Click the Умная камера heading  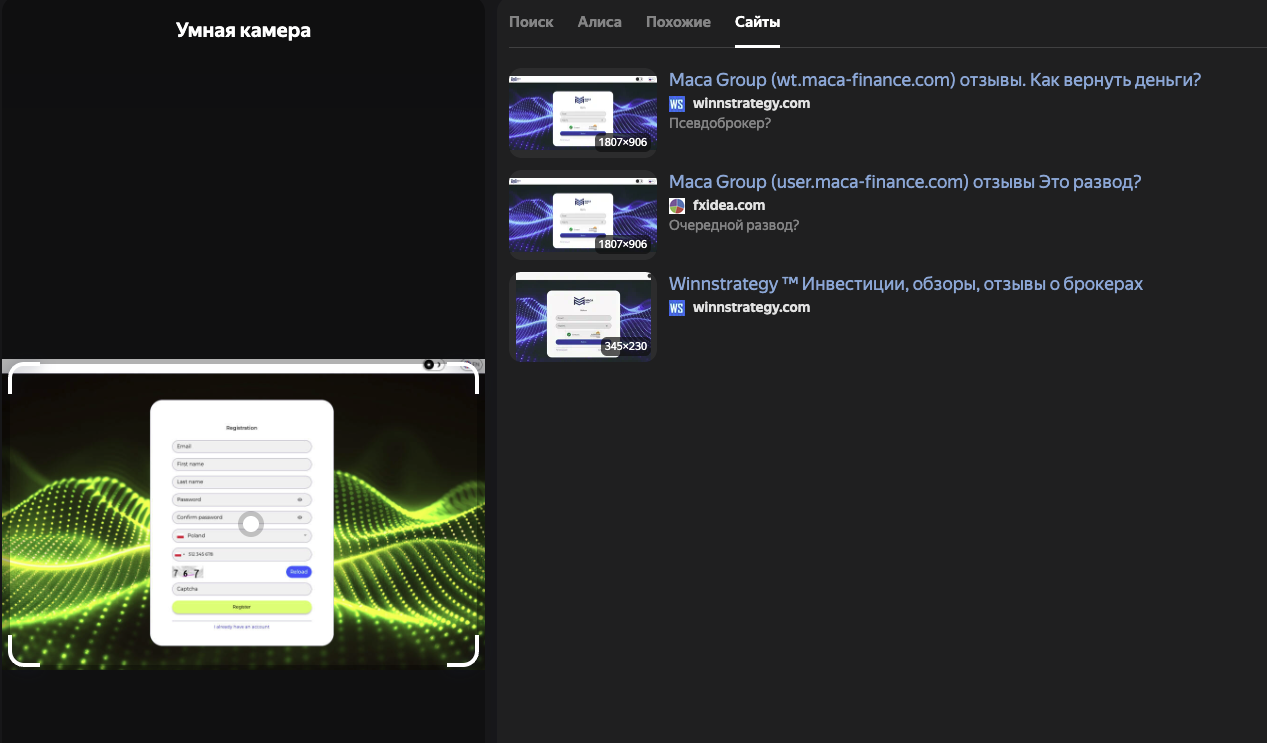point(243,31)
